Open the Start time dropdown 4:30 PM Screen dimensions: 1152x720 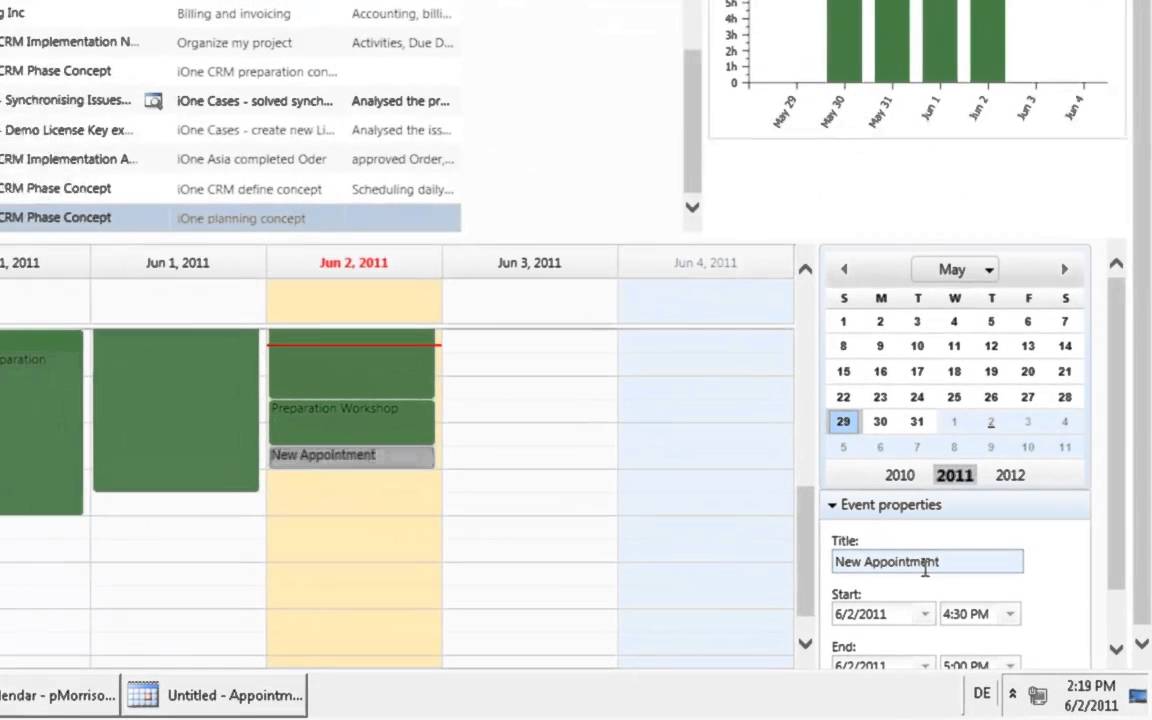(x=1010, y=614)
